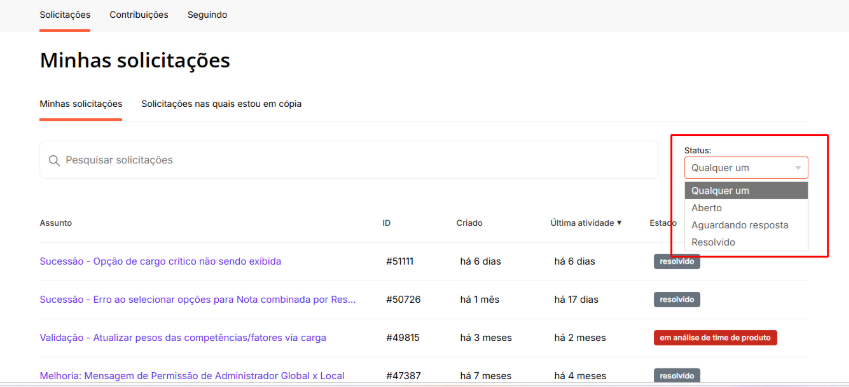This screenshot has height=387, width=849.
Task: Choose Qualquer um option in status list
Action: [746, 191]
